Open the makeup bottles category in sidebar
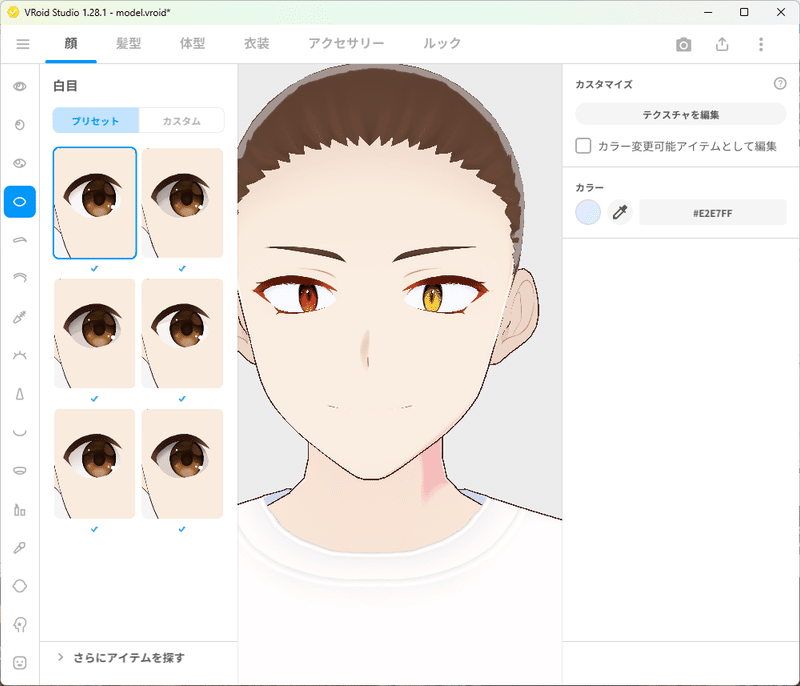Image resolution: width=800 pixels, height=686 pixels. click(20, 510)
